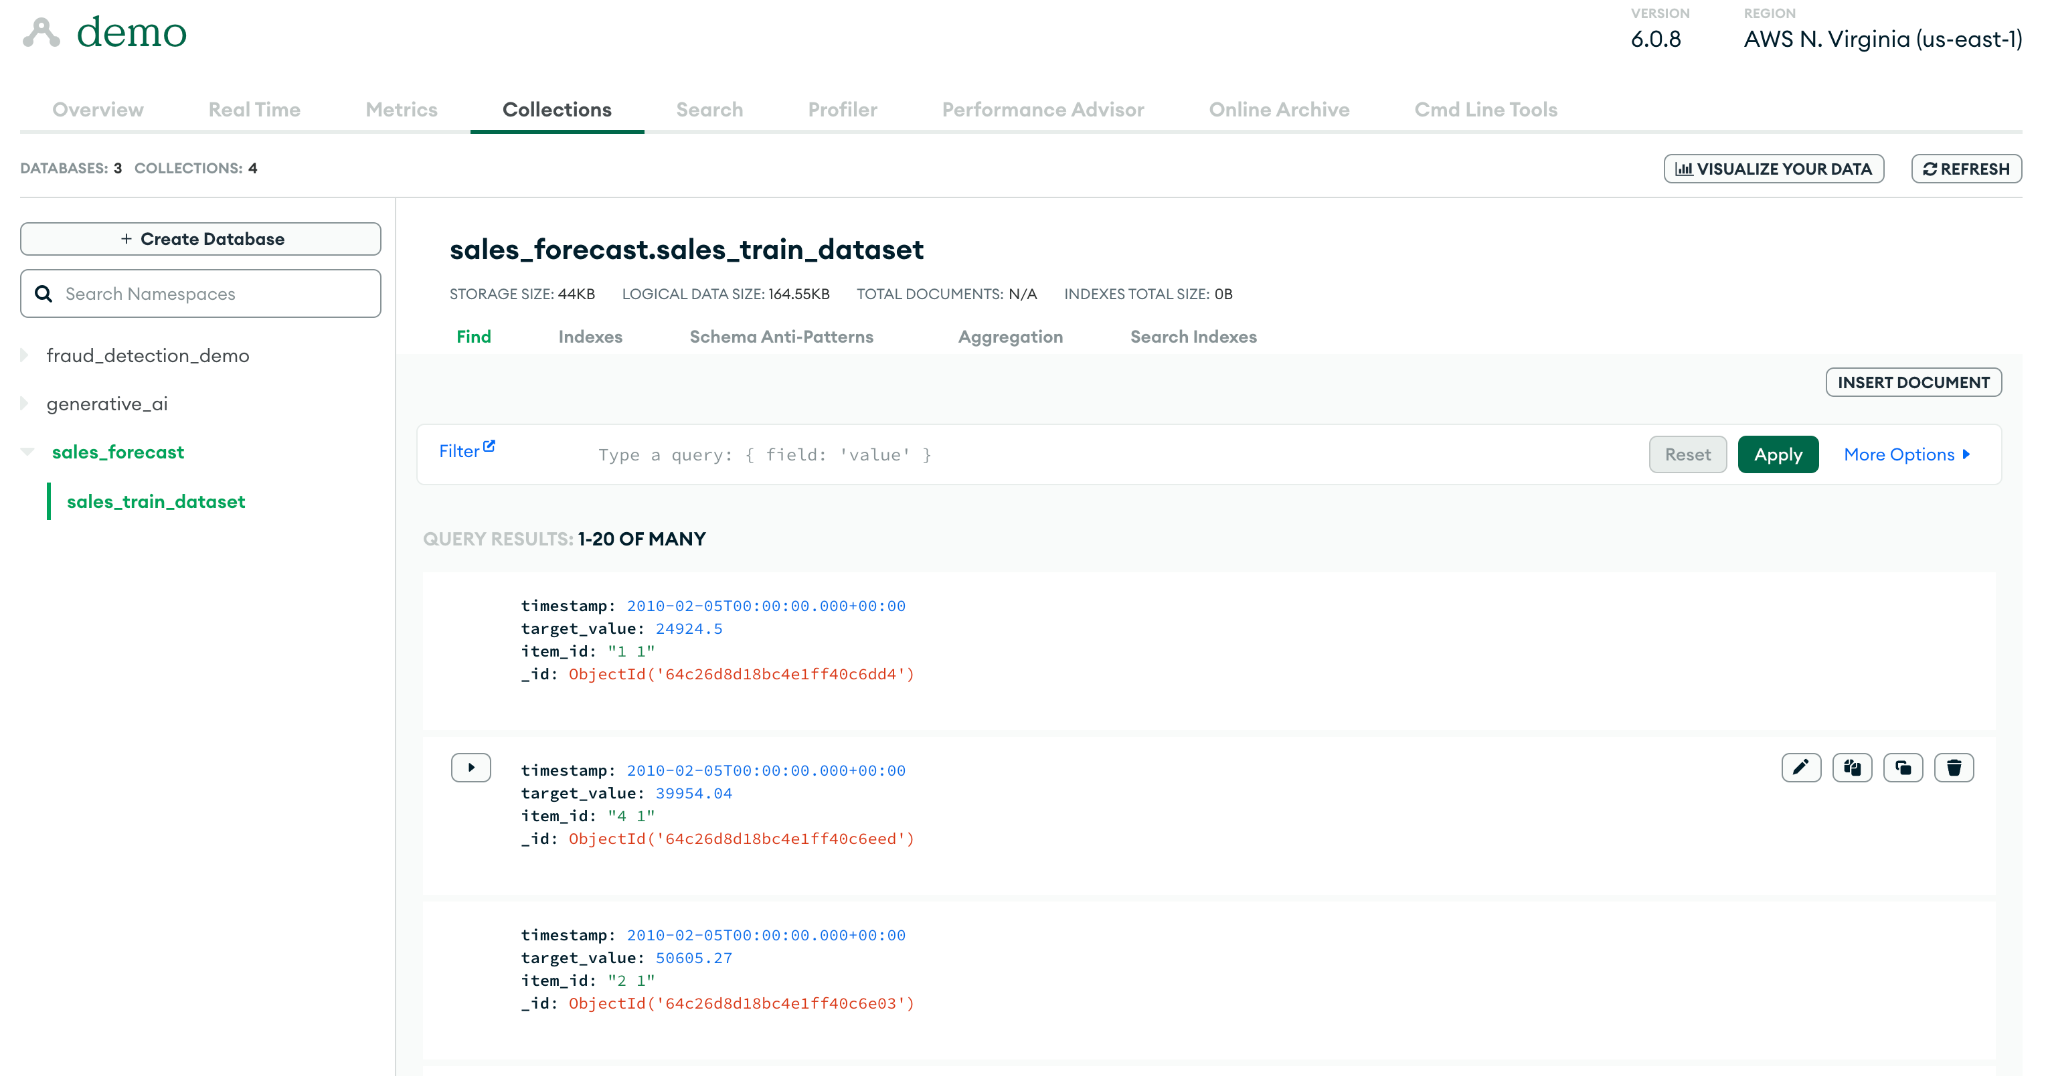The height and width of the screenshot is (1076, 2048).
Task: Switch to the Aggregation sub-tab
Action: click(x=1010, y=337)
